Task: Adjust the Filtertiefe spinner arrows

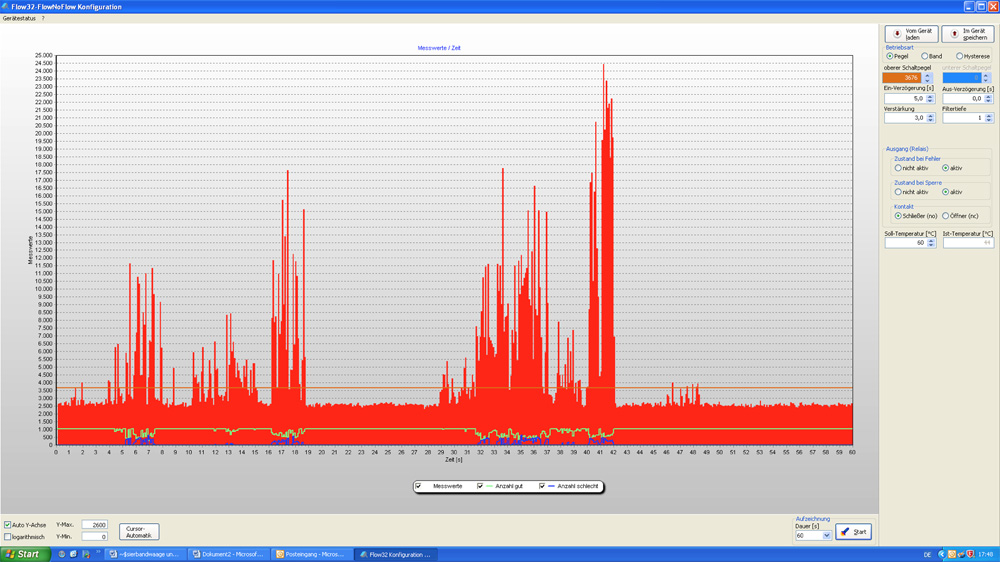Action: point(989,118)
